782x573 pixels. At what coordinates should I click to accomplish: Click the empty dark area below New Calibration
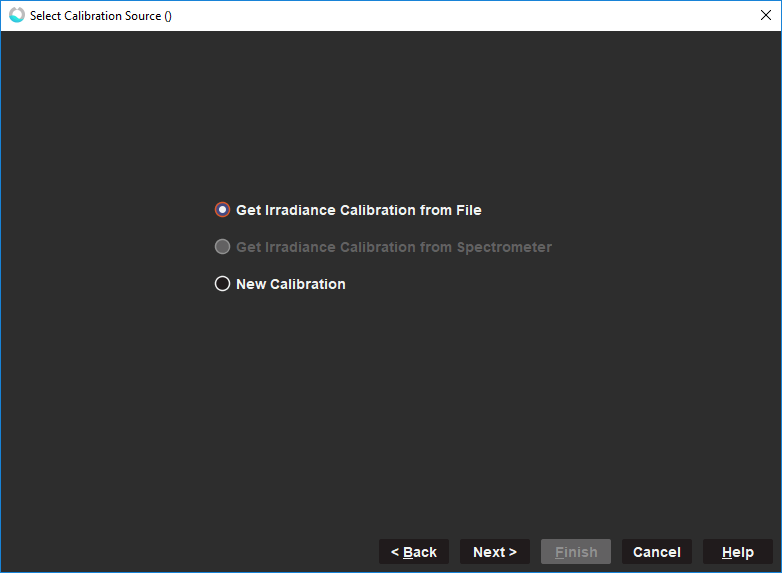pyautogui.click(x=390, y=400)
